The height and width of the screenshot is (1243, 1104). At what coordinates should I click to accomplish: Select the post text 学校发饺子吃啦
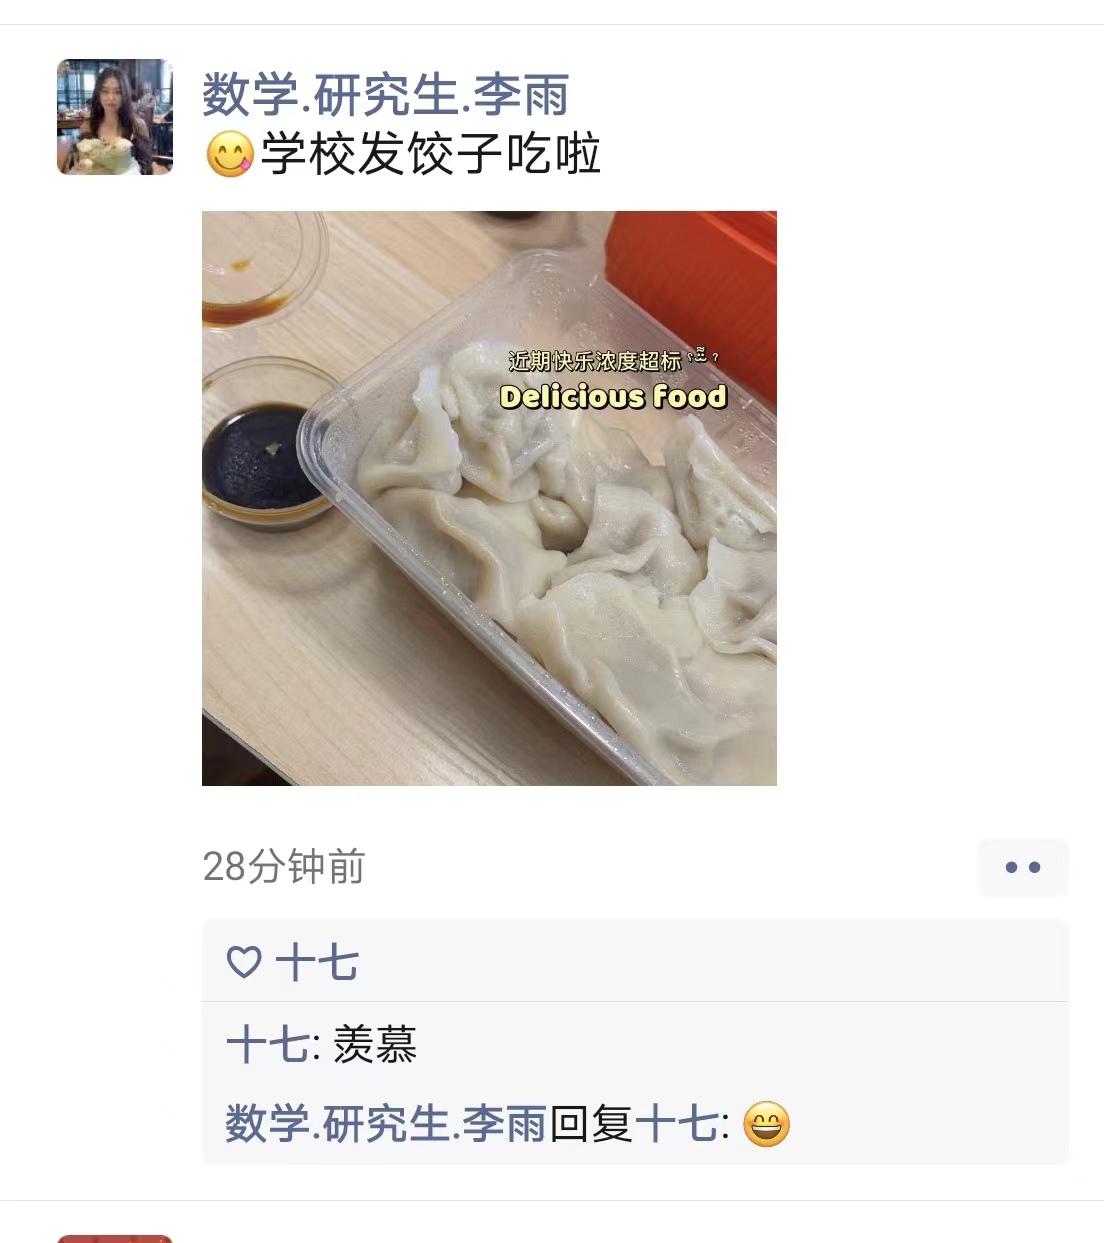click(x=431, y=155)
